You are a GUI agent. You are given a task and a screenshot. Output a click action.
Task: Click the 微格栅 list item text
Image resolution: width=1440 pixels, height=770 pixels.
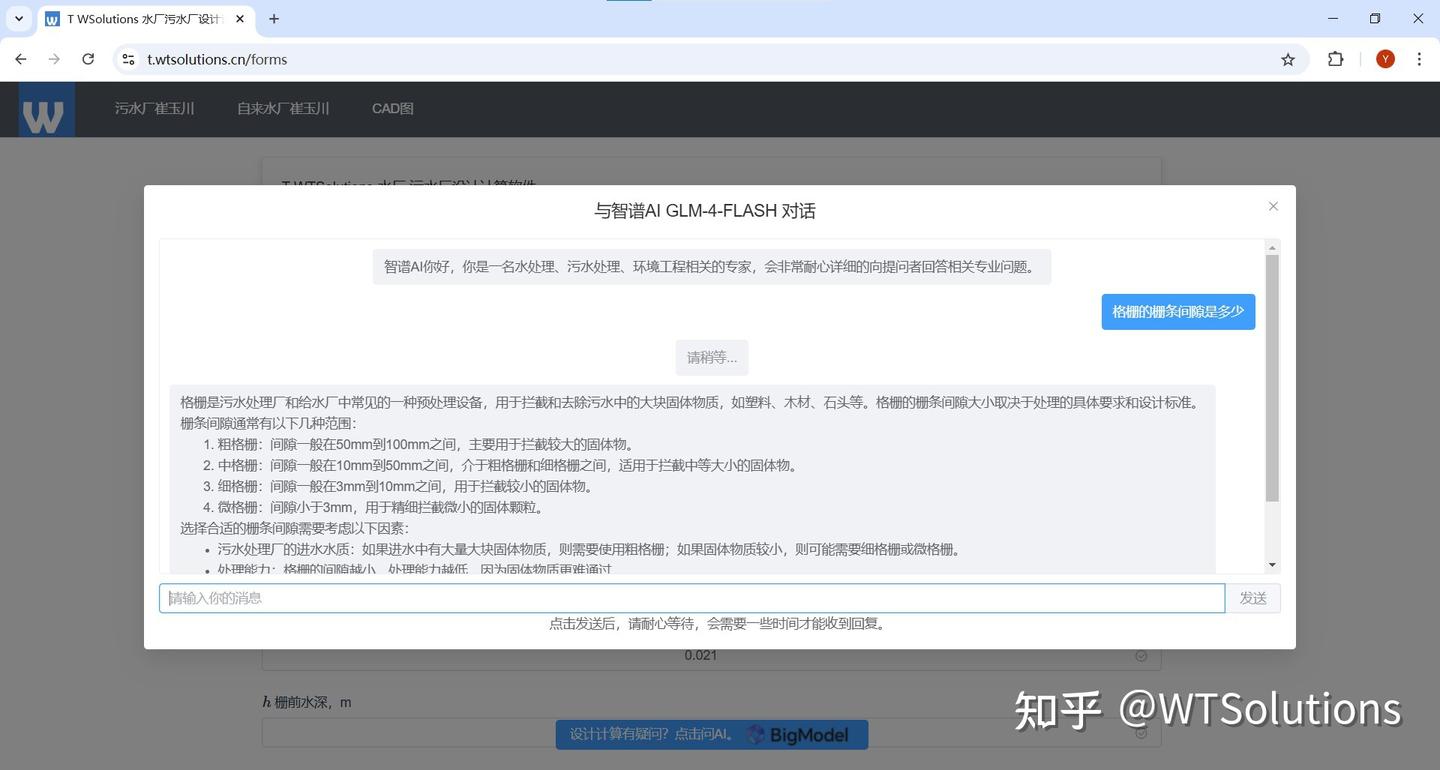click(380, 507)
